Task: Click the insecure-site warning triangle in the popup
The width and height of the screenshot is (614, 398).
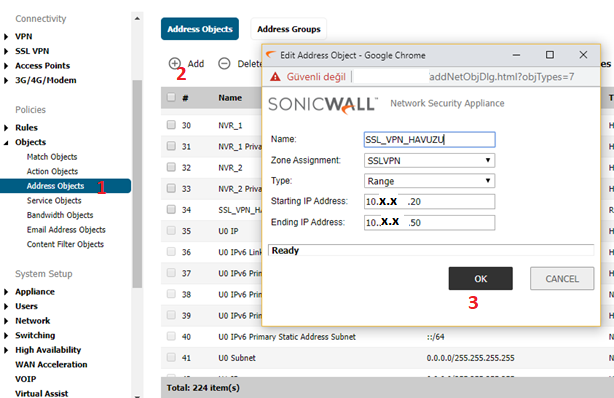Action: point(275,77)
